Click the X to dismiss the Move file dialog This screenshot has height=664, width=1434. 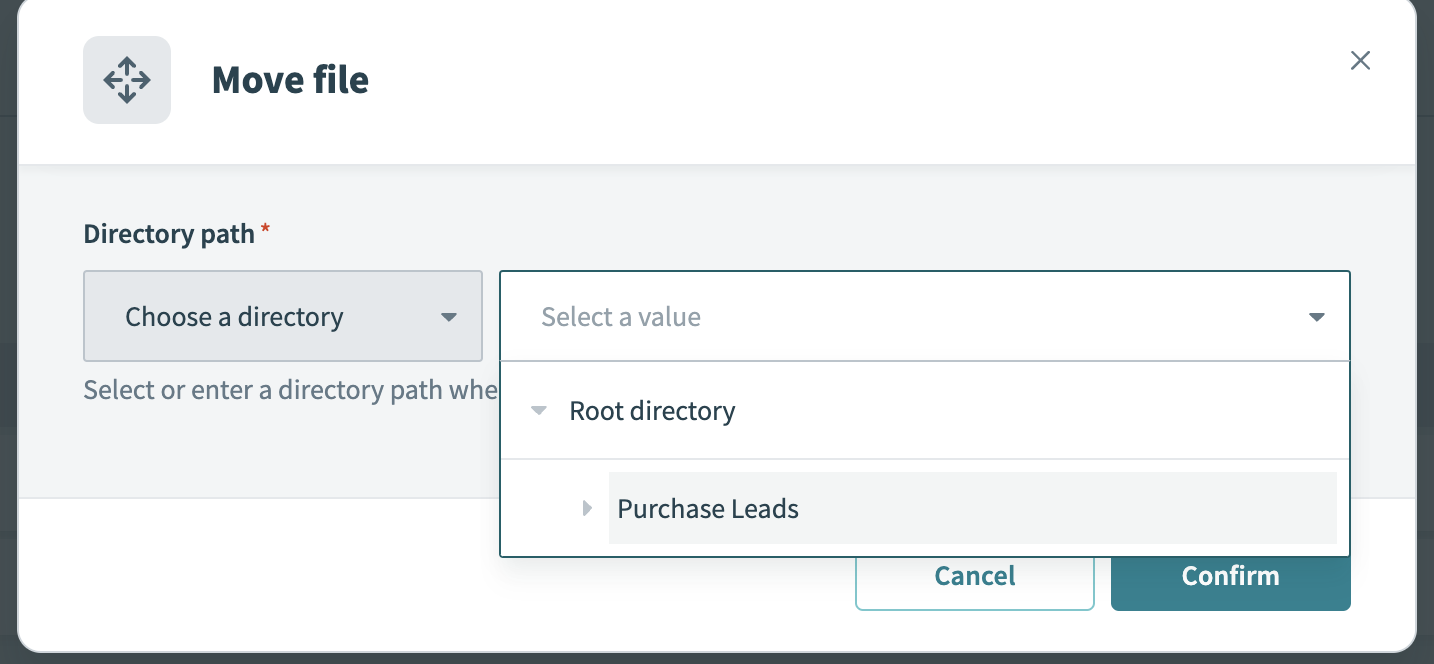point(1360,60)
